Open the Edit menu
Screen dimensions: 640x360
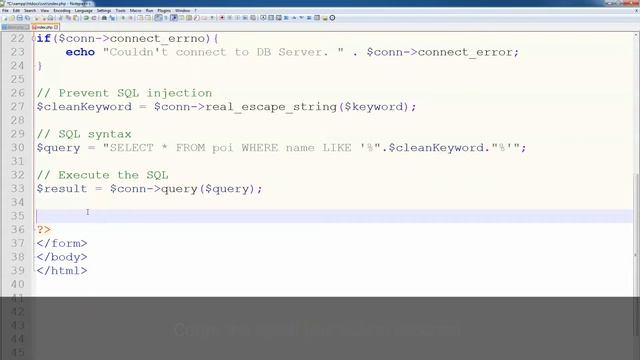click(16, 11)
